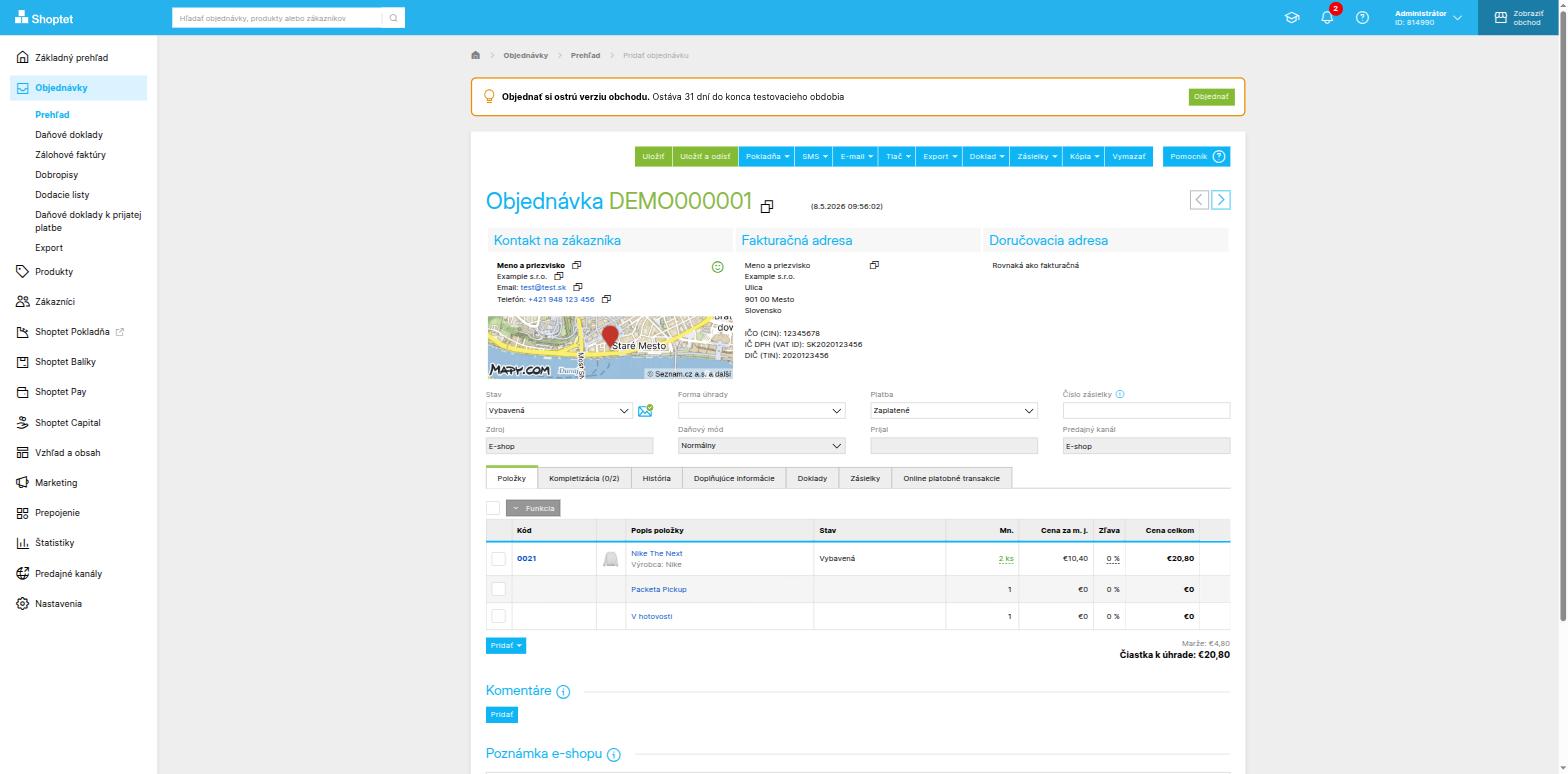
Task: Open the graduation cap academy icon
Action: click(x=1292, y=18)
